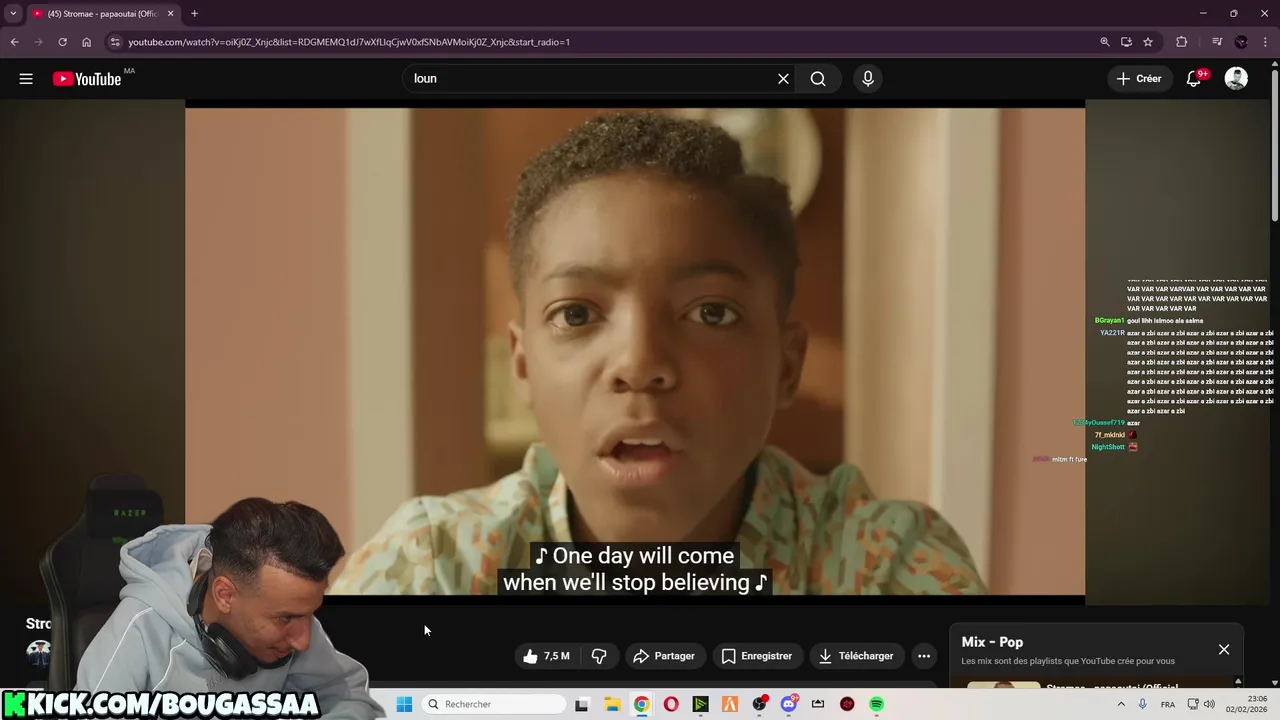Go back in browser history
The height and width of the screenshot is (720, 1280).
click(14, 42)
